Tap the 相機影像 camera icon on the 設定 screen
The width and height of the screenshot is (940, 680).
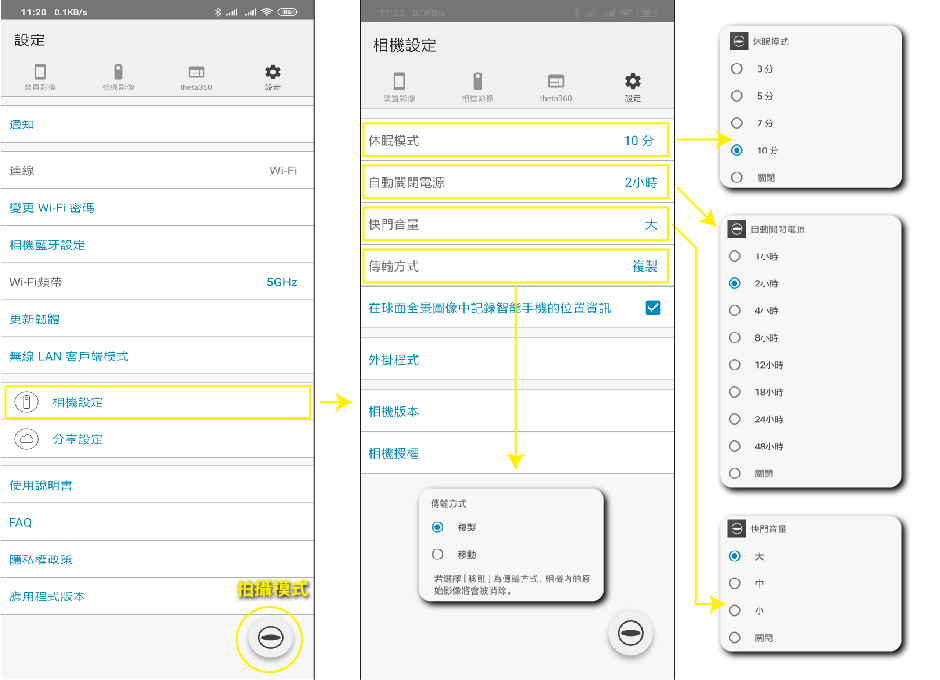[x=118, y=72]
